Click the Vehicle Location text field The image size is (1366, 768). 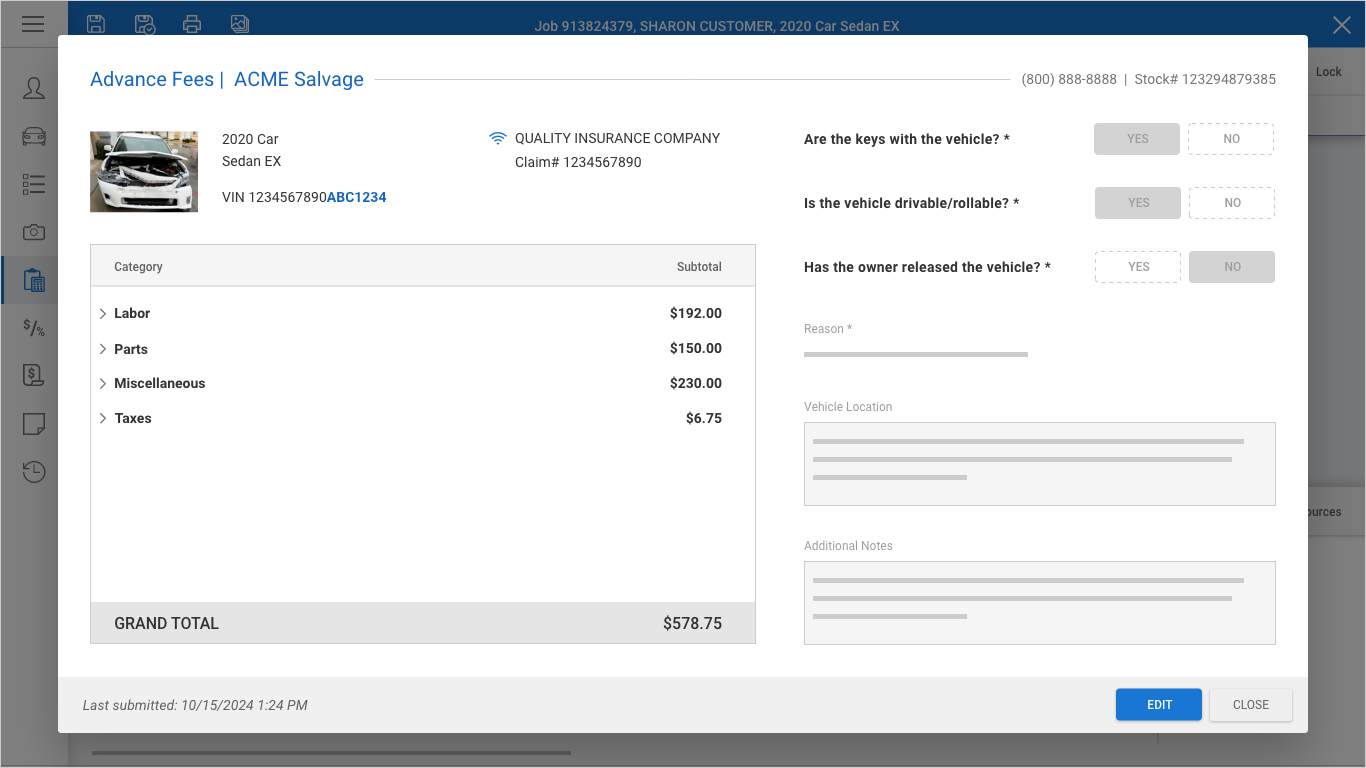point(1039,464)
